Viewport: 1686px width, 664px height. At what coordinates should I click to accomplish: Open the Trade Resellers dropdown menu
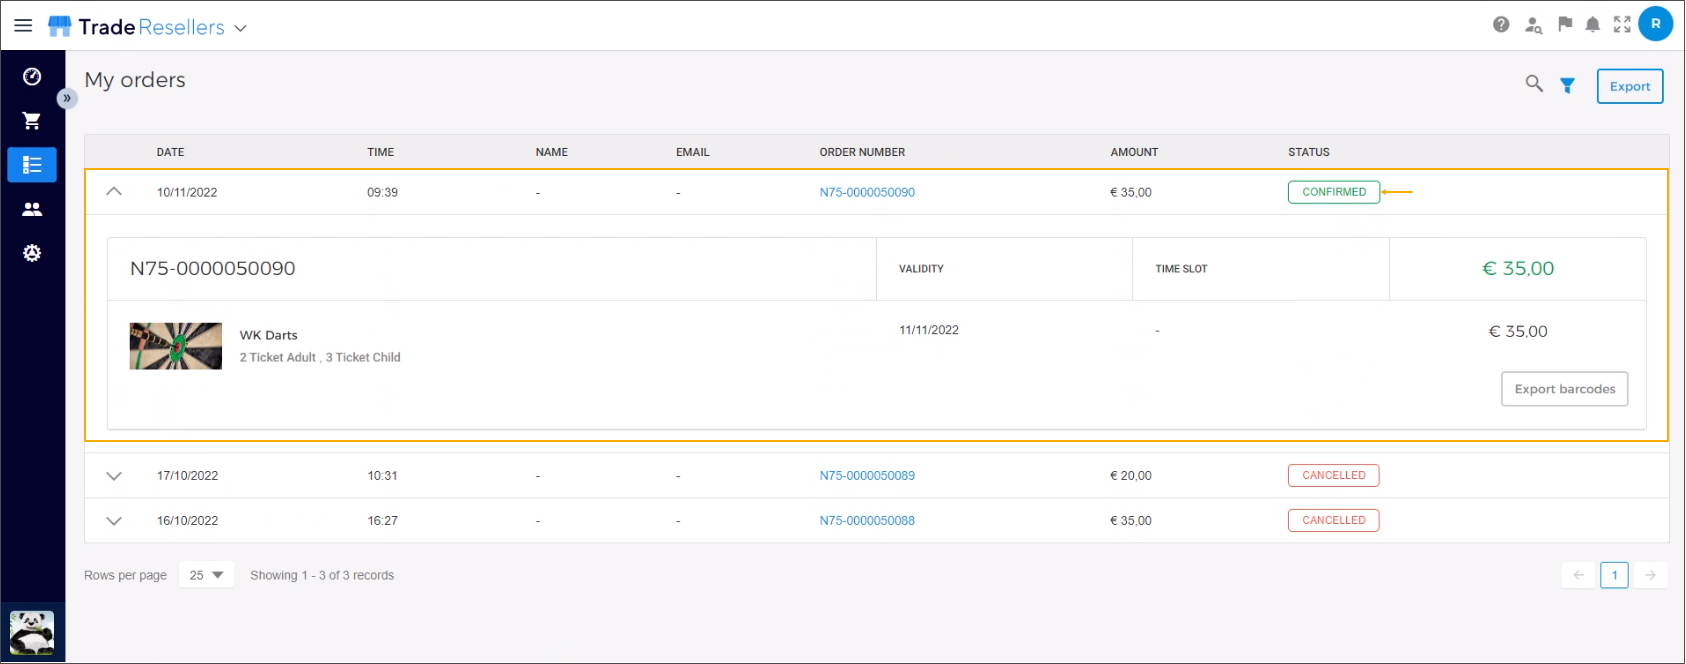tap(240, 28)
